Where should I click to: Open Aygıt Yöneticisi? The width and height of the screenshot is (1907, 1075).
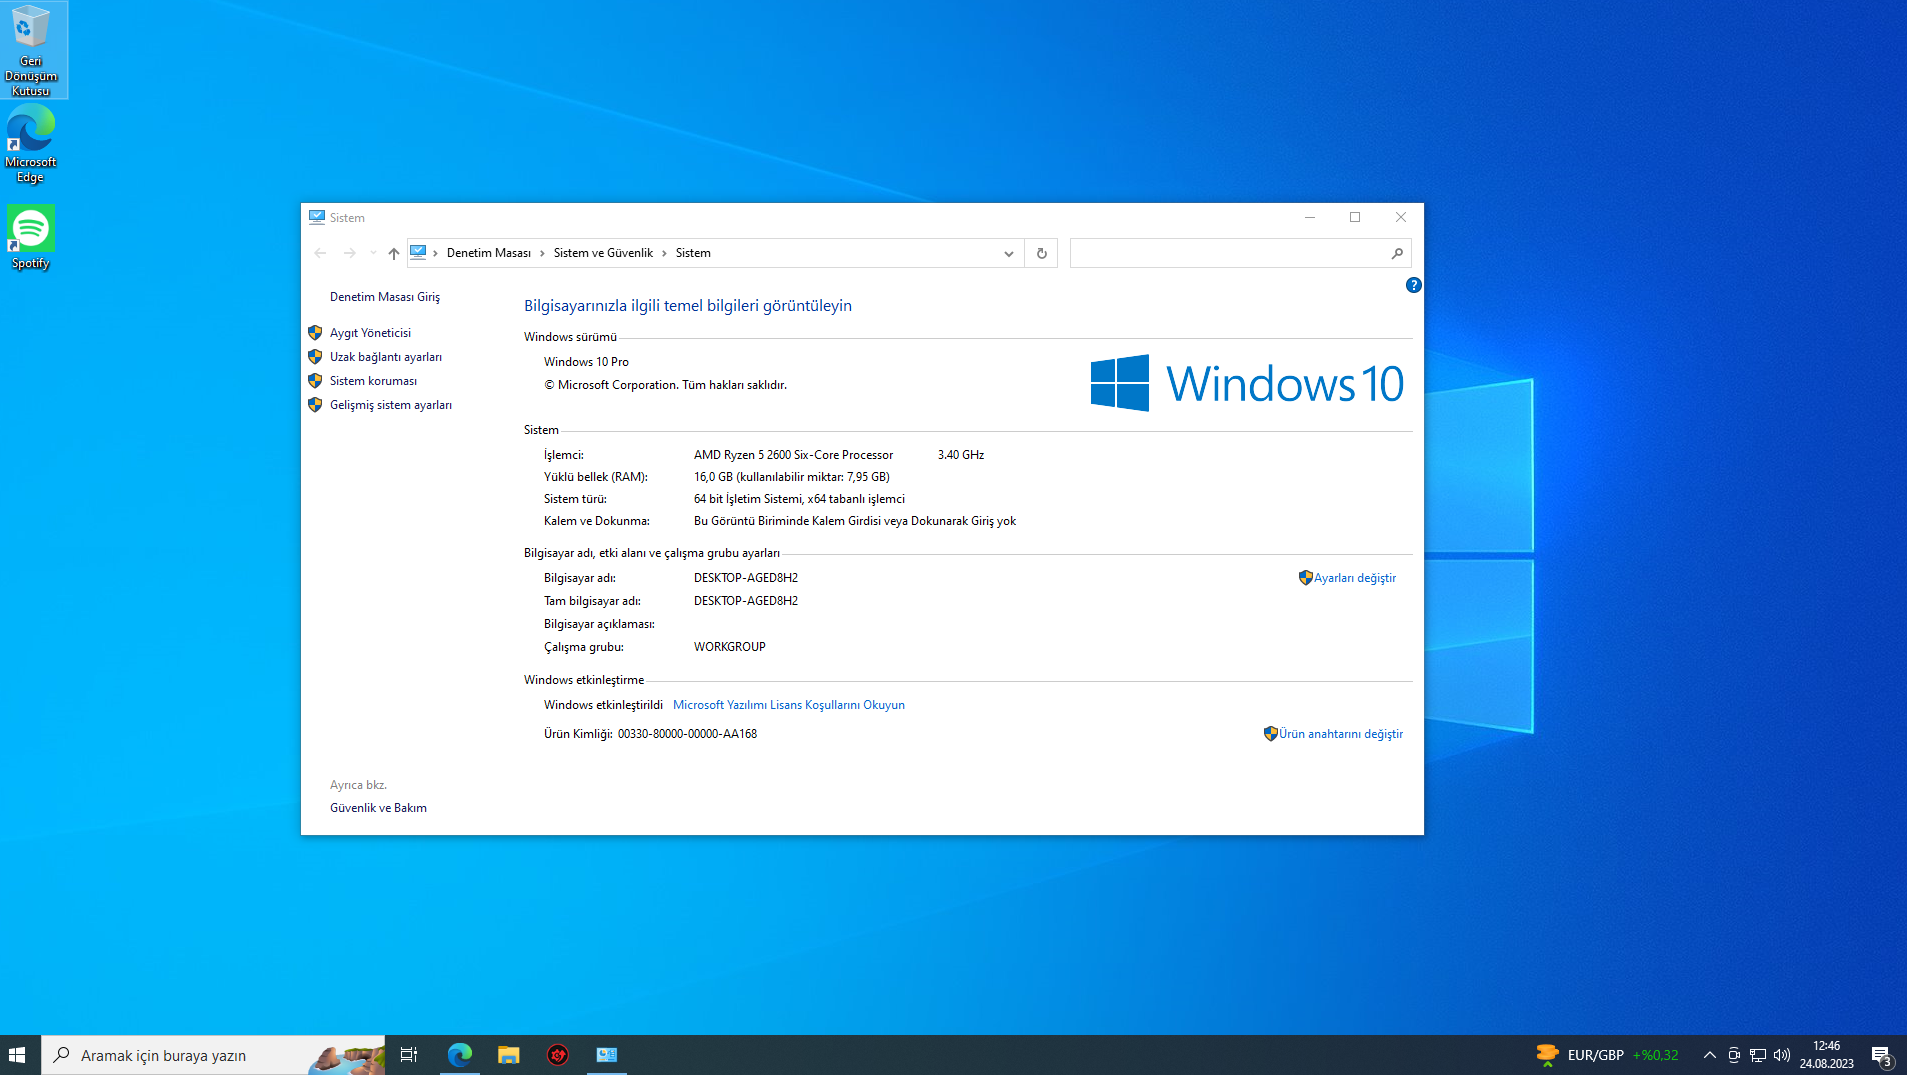(x=370, y=333)
